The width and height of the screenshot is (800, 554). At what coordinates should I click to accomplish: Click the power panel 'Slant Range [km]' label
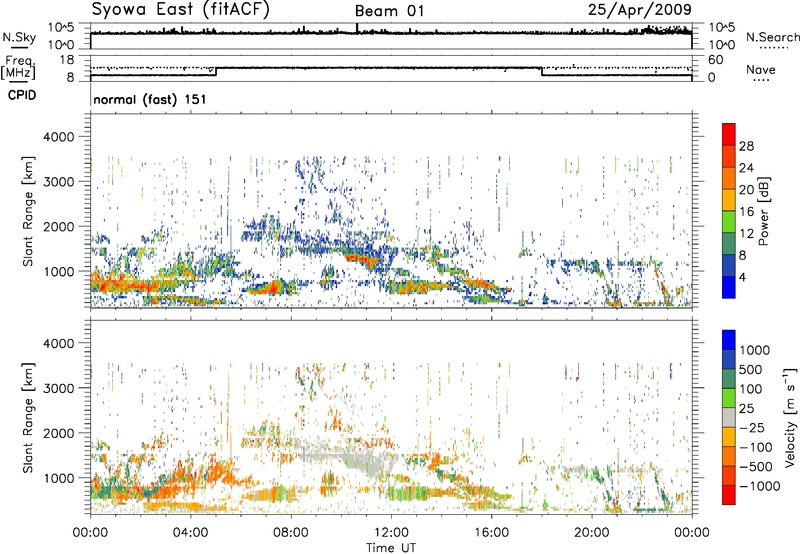[x=28, y=211]
